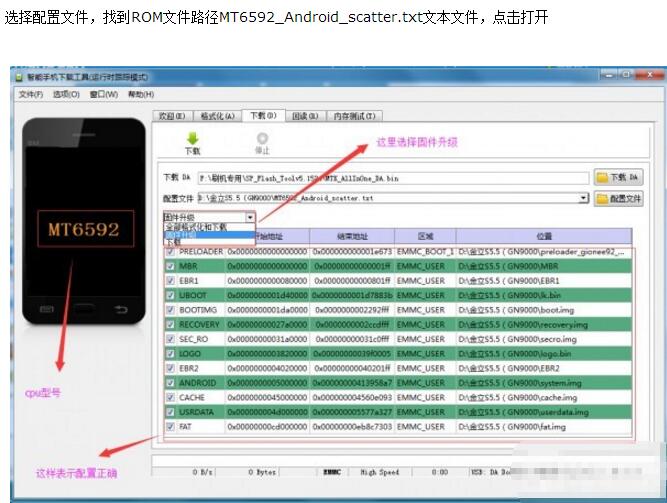Toggle the EBR2 partition checkbox
The height and width of the screenshot is (503, 667).
click(171, 368)
